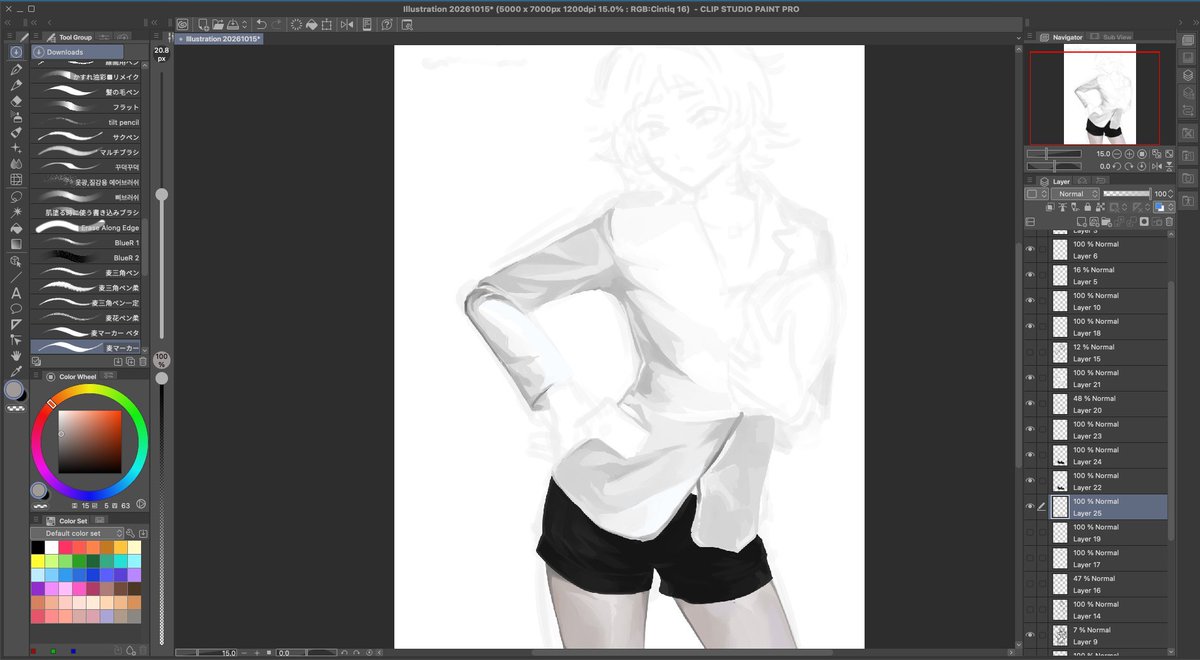This screenshot has height=660, width=1200.
Task: Click the Flip Horizontal command bar icon
Action: pos(347,24)
